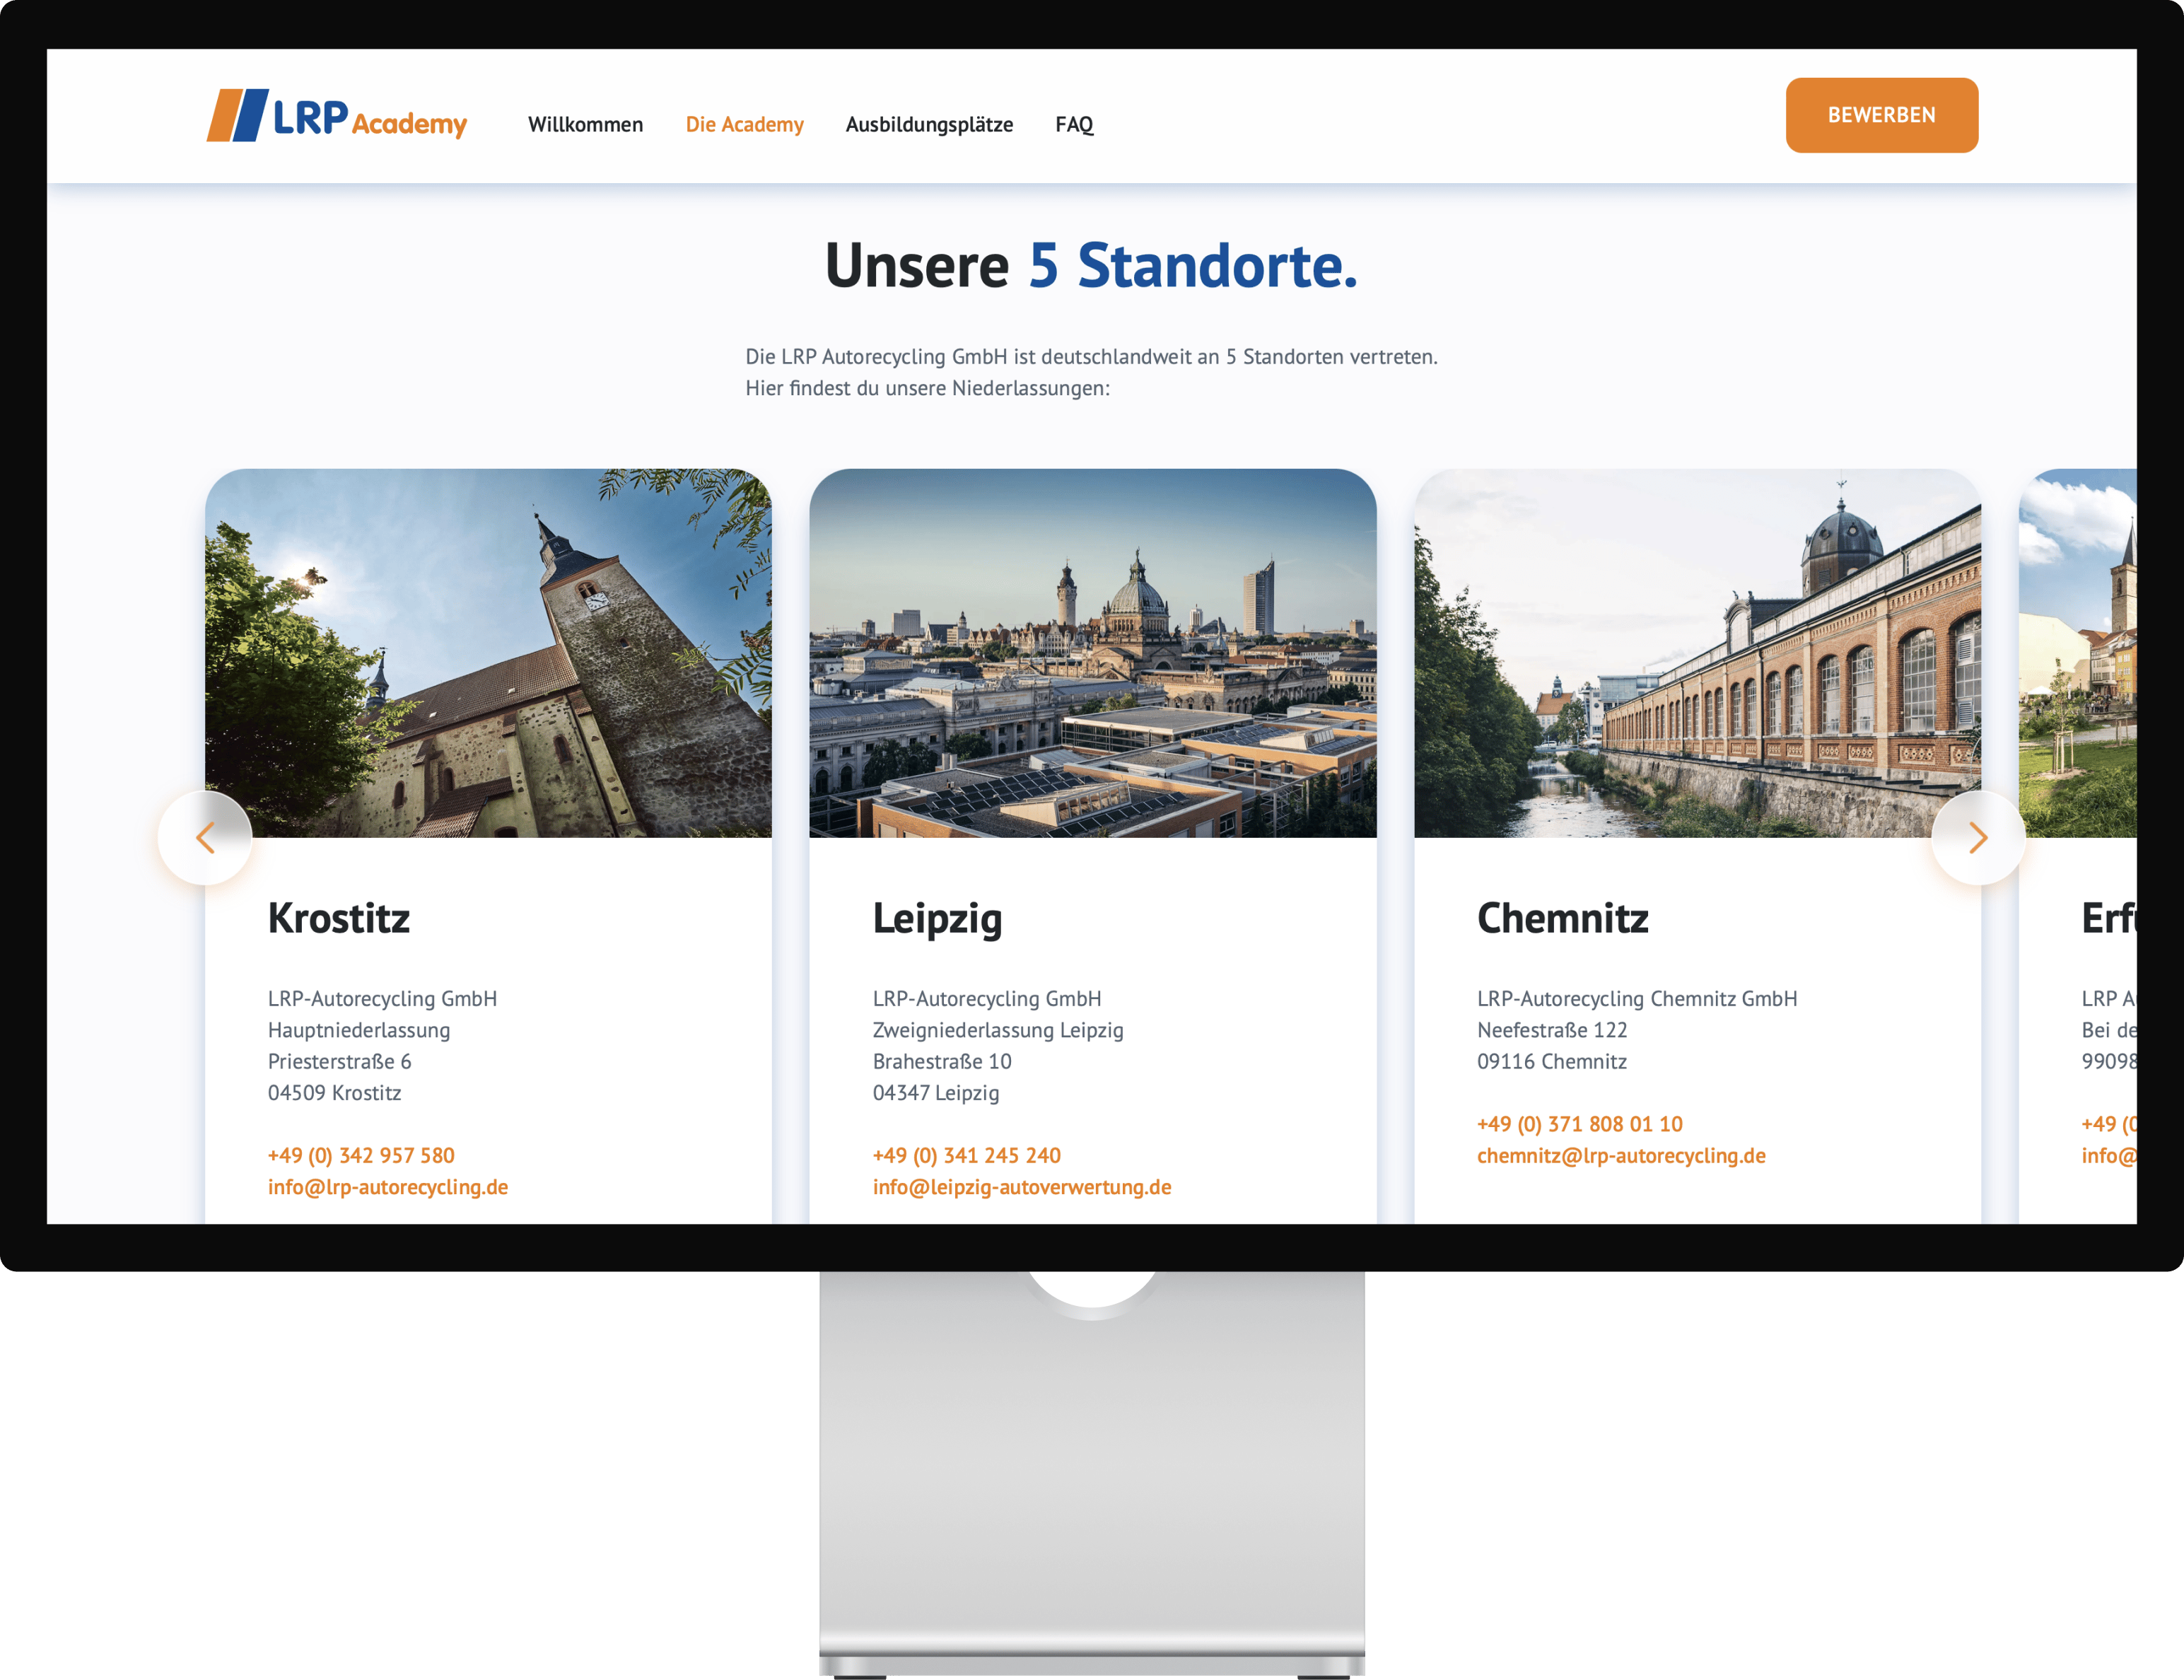Email chemnitz@lrp-autorecycling.de
Image resolution: width=2184 pixels, height=1680 pixels.
click(x=1621, y=1156)
